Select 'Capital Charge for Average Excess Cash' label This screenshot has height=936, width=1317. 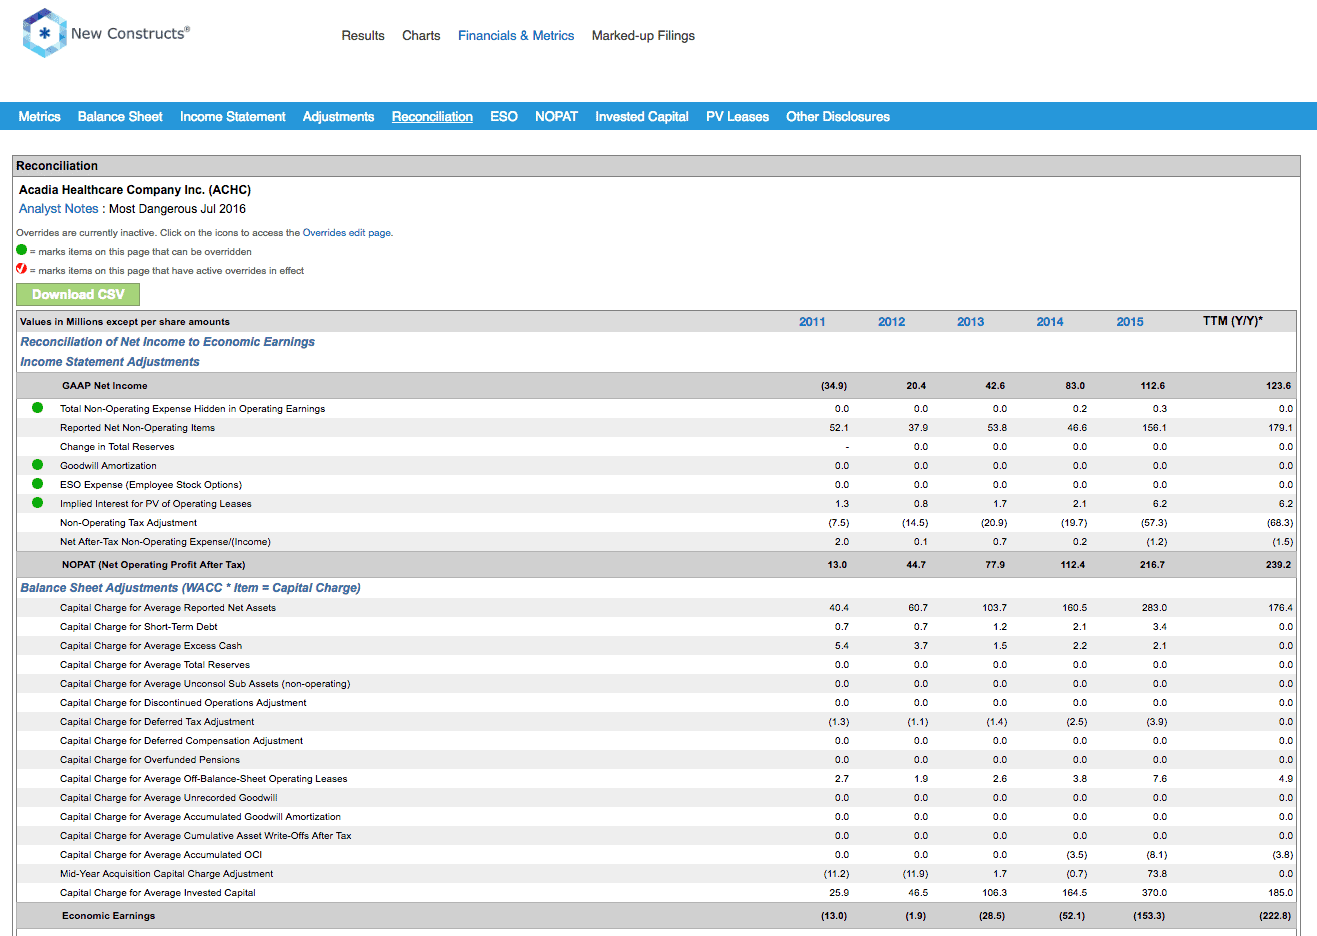(151, 646)
